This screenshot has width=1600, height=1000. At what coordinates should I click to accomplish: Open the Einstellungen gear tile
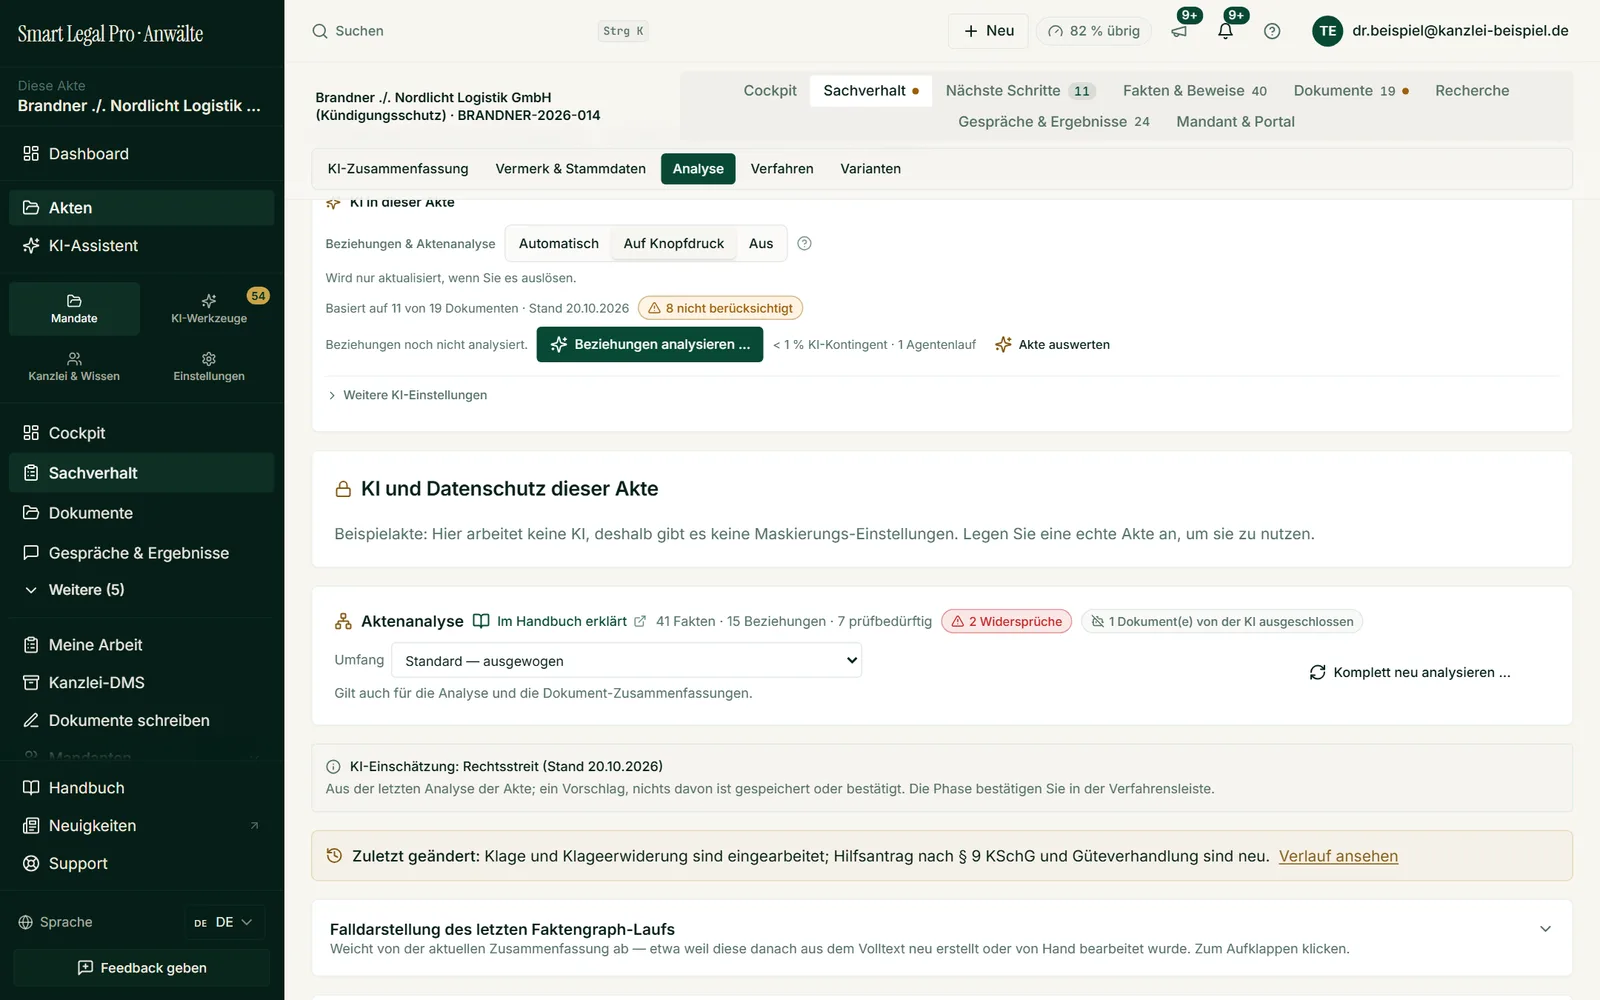[209, 367]
